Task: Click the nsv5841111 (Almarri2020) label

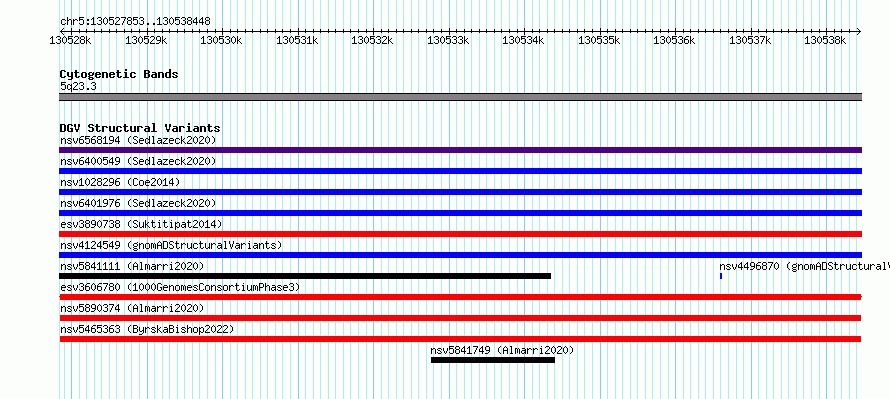Action: [132, 266]
